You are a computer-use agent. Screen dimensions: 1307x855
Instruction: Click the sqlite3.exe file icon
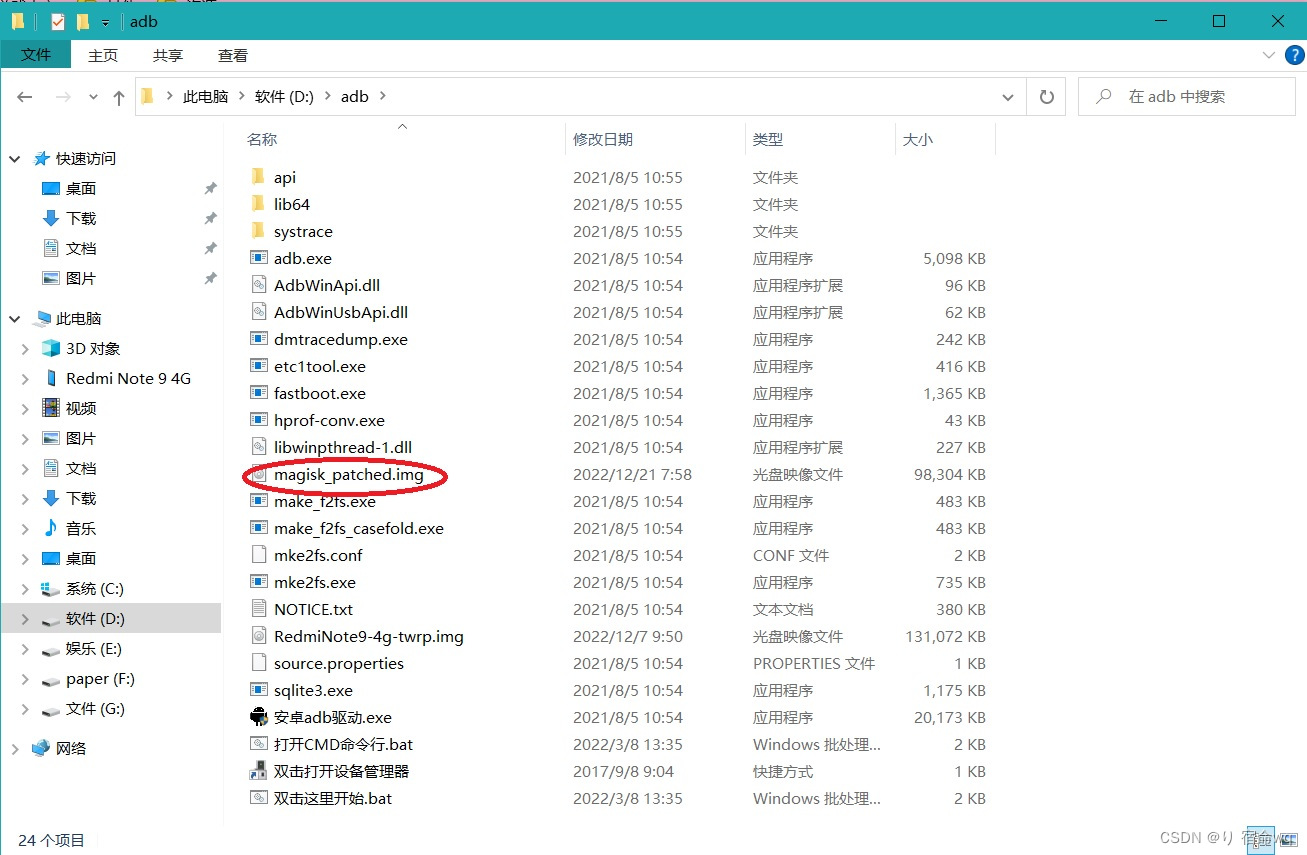click(x=259, y=690)
